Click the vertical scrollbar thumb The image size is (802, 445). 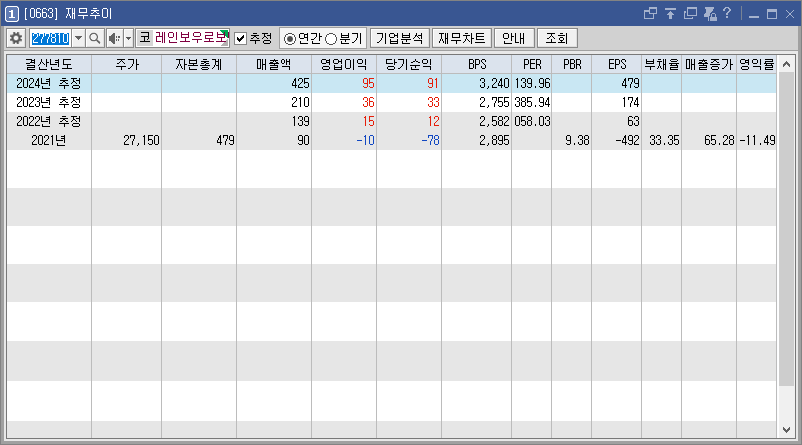pyautogui.click(x=787, y=230)
